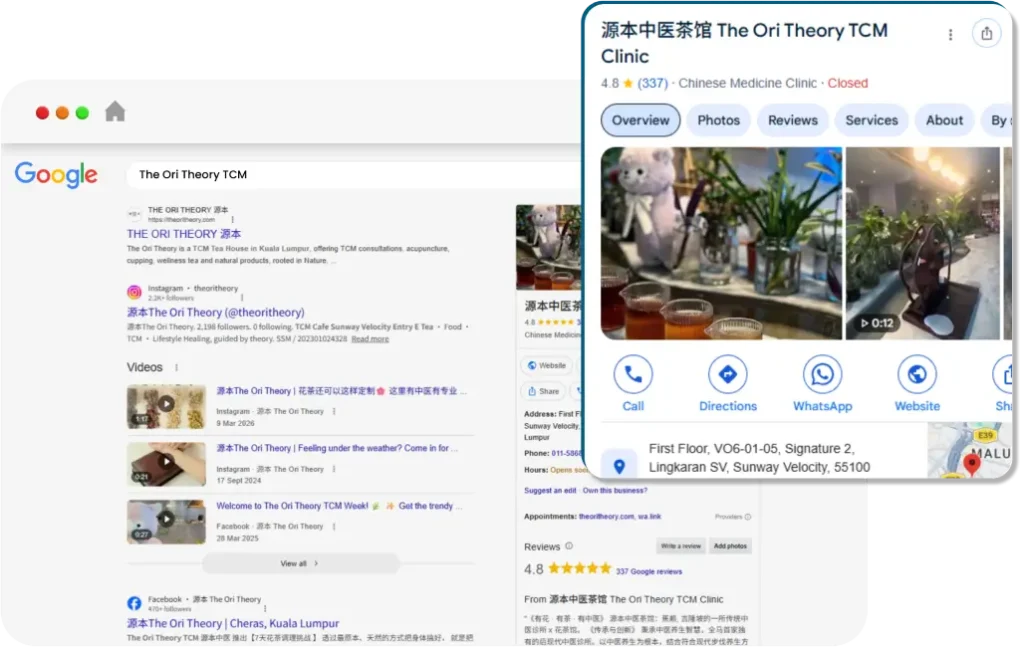Switch to the About tab
1024x647 pixels.
click(x=944, y=120)
